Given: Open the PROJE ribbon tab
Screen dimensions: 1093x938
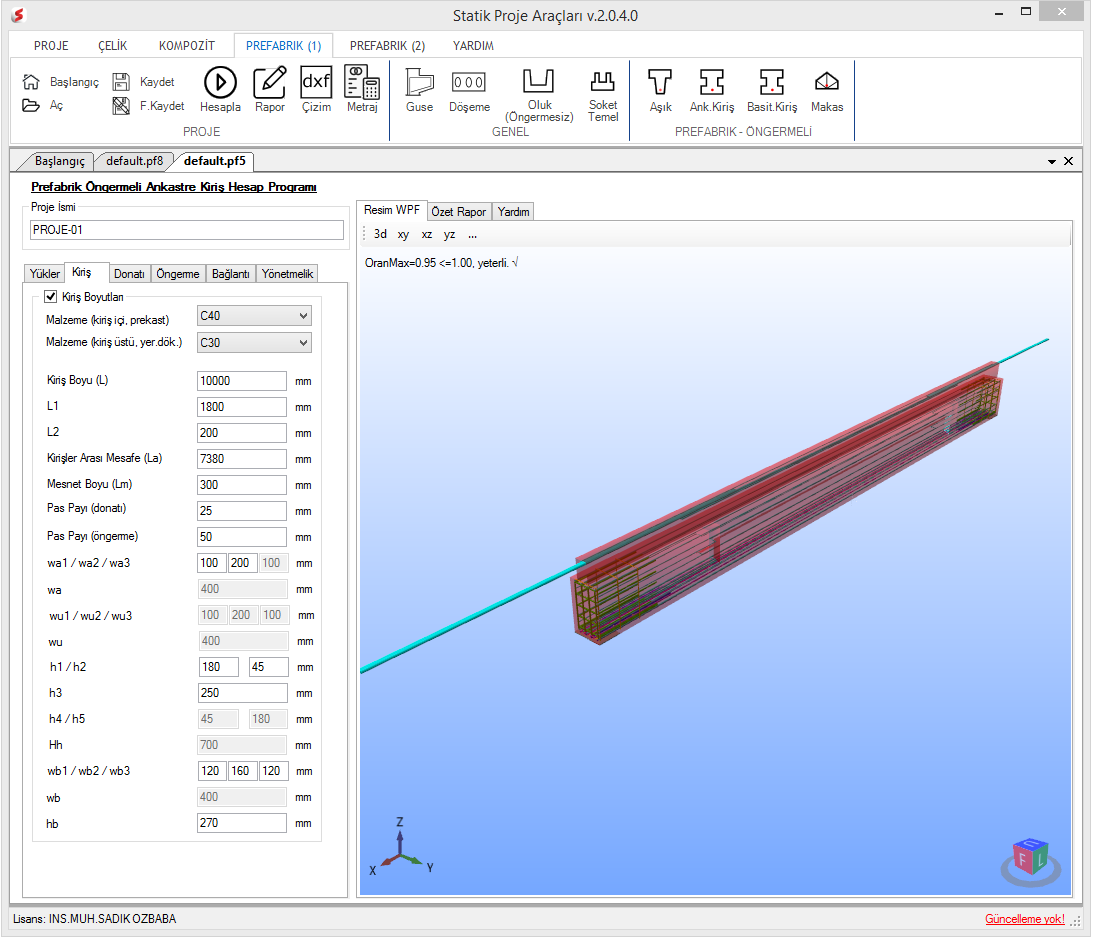Looking at the screenshot, I should [52, 46].
